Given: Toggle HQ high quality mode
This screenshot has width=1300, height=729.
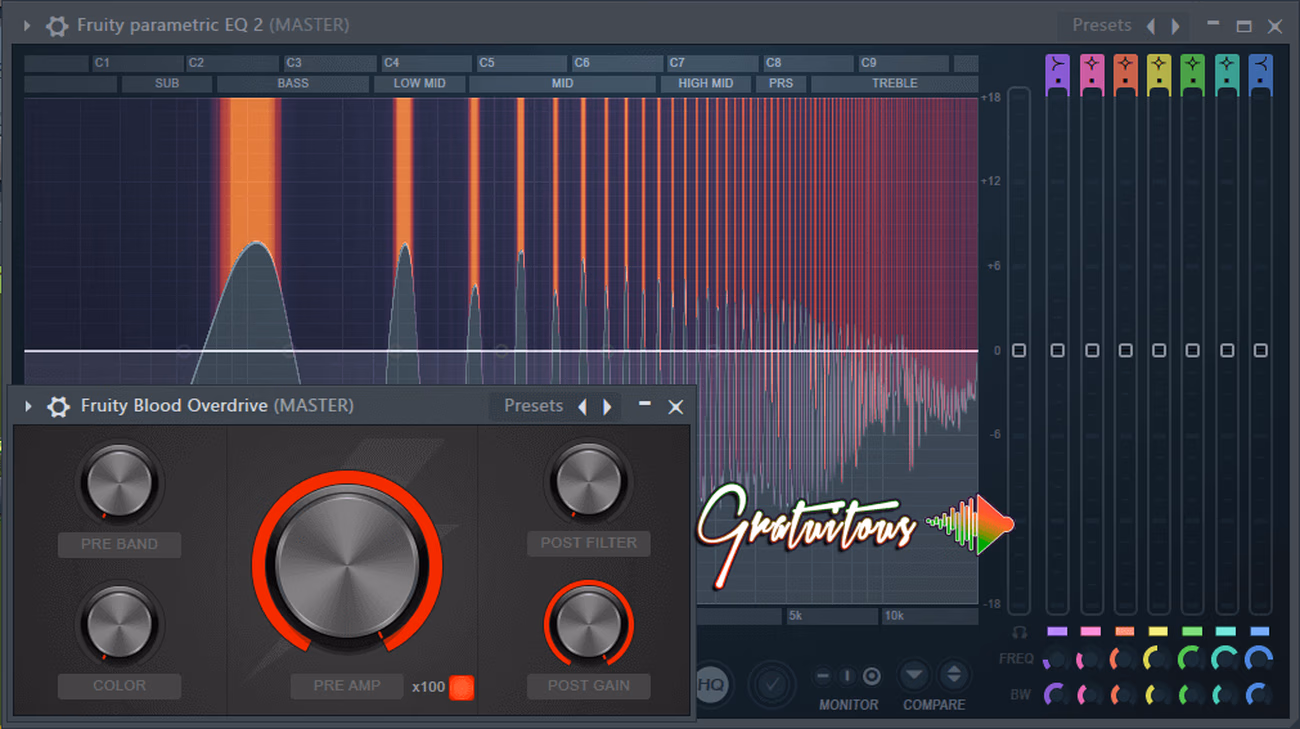Looking at the screenshot, I should click(710, 685).
